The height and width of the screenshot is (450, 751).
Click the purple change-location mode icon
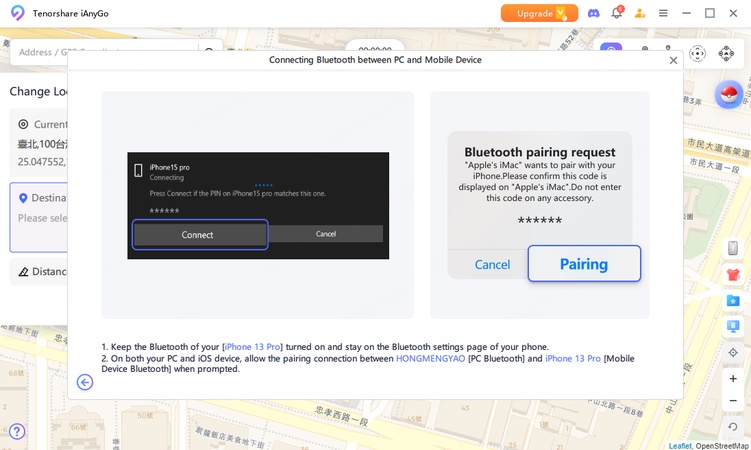(611, 50)
